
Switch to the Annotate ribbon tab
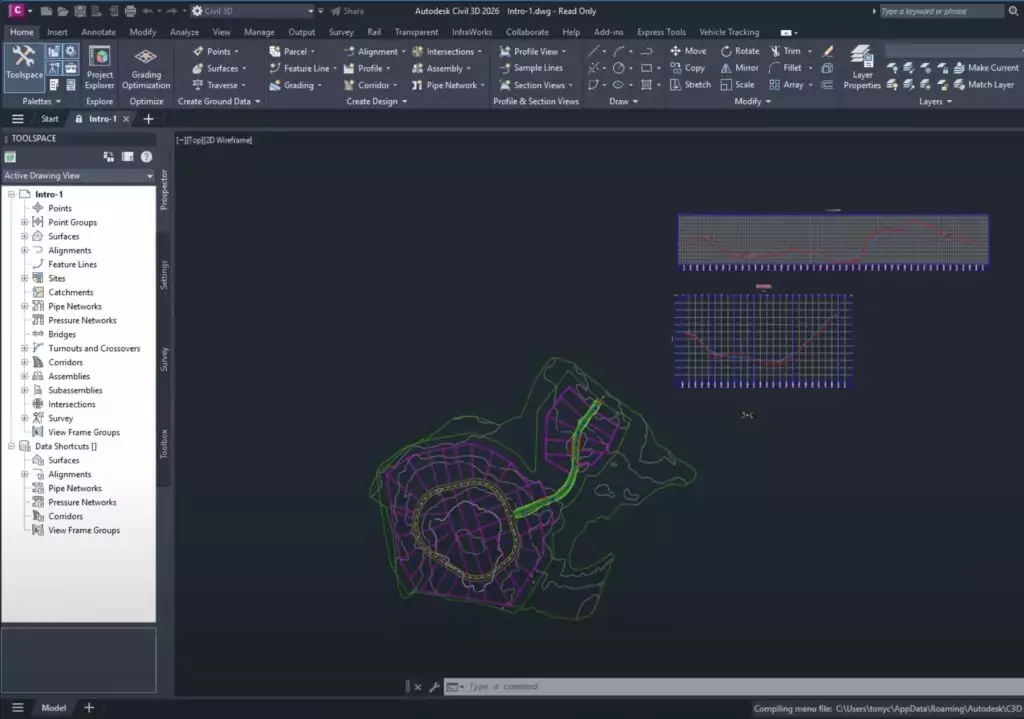click(x=98, y=32)
